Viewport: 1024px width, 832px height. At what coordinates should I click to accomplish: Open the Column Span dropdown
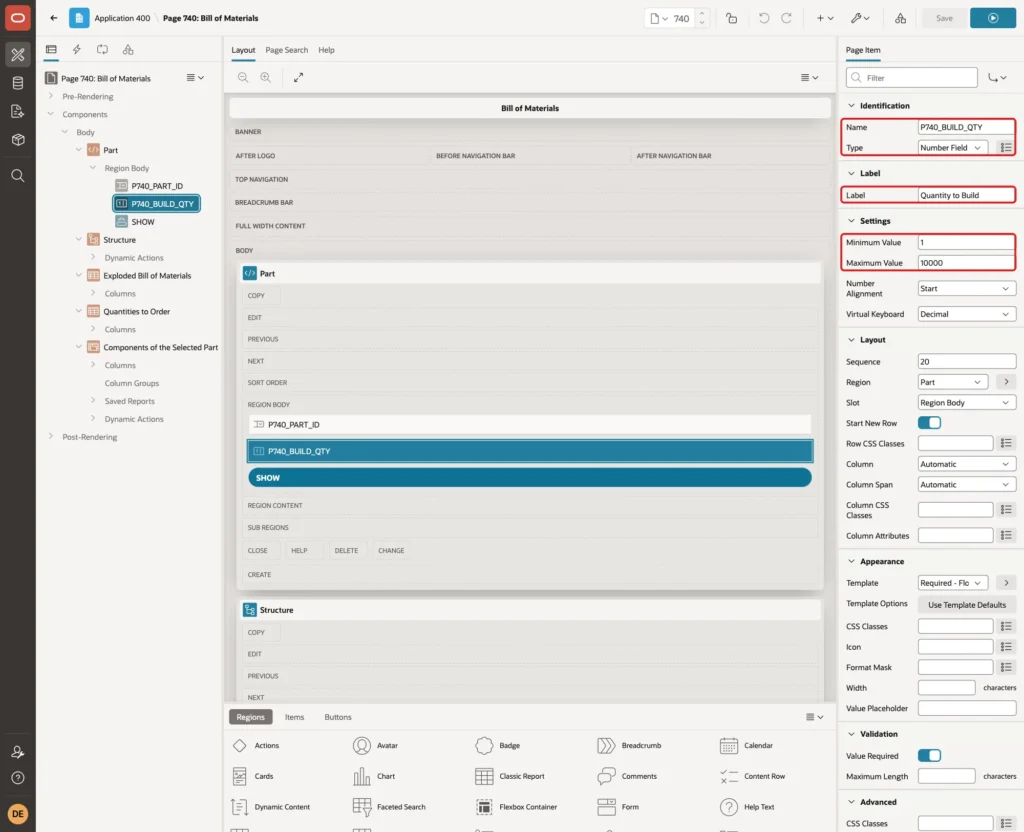click(967, 485)
